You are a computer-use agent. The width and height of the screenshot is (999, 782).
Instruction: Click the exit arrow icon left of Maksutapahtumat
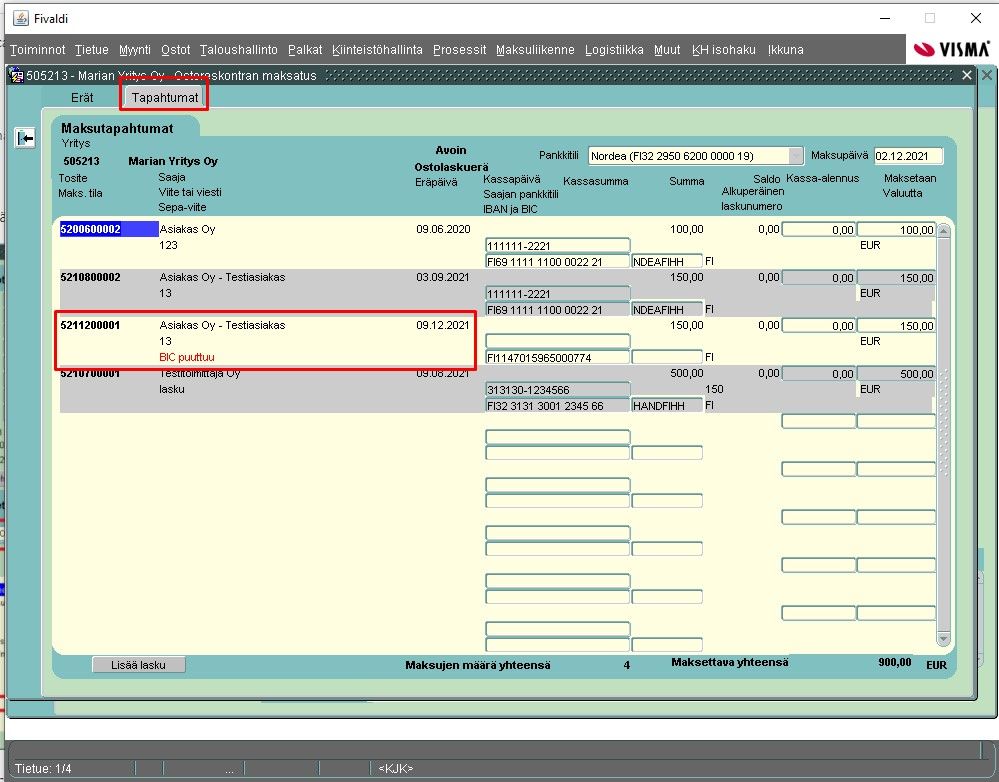click(25, 138)
